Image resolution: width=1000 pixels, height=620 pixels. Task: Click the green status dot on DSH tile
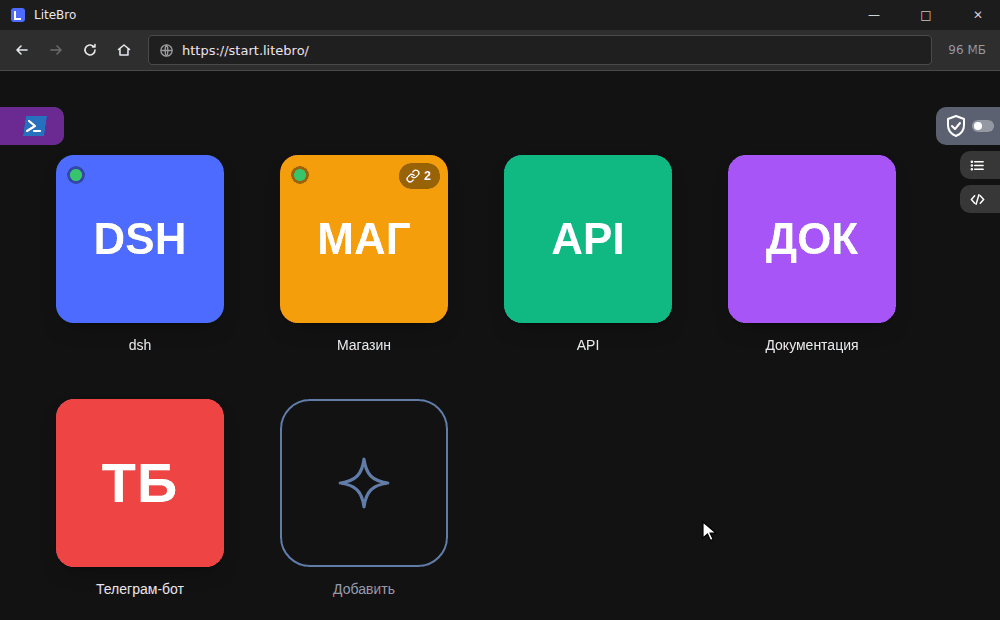click(x=76, y=175)
